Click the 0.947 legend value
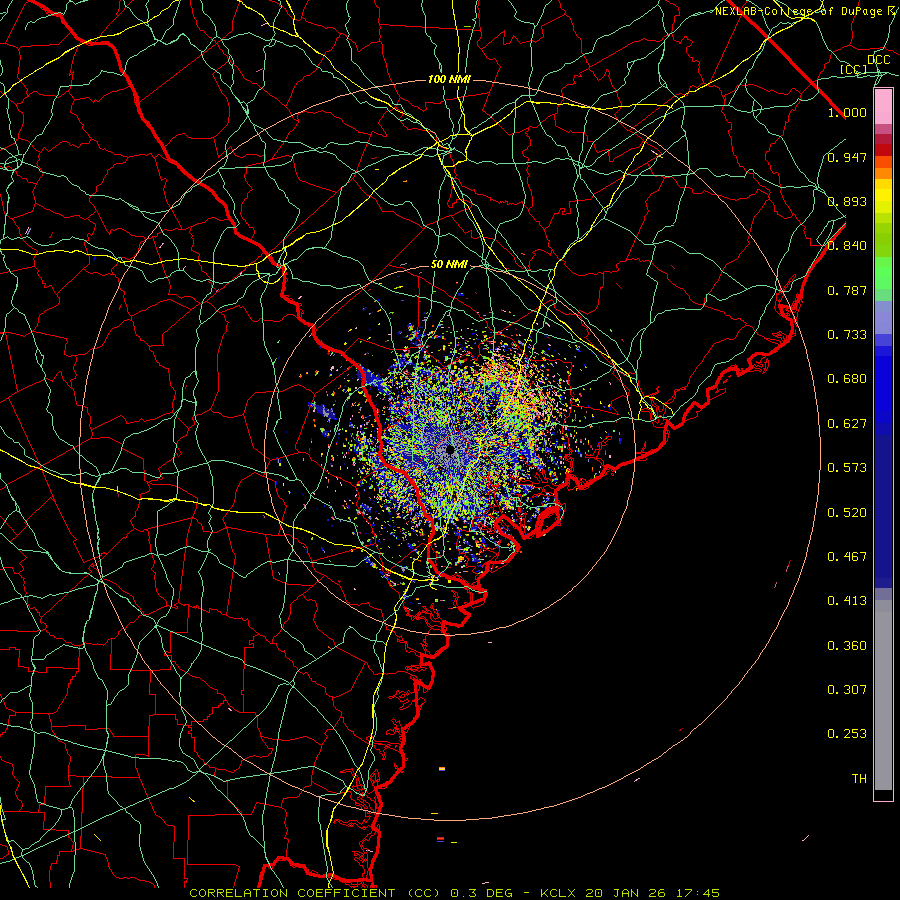The height and width of the screenshot is (900, 900). pos(847,157)
